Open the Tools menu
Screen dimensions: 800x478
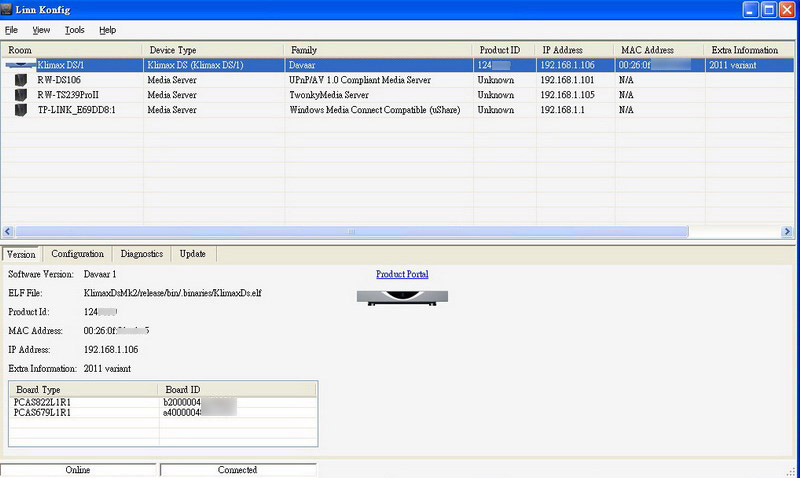75,30
